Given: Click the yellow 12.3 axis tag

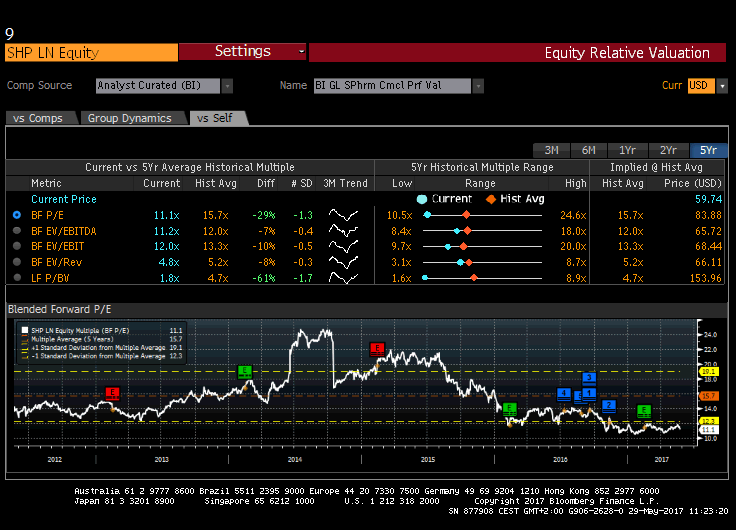Looking at the screenshot, I should coord(708,421).
